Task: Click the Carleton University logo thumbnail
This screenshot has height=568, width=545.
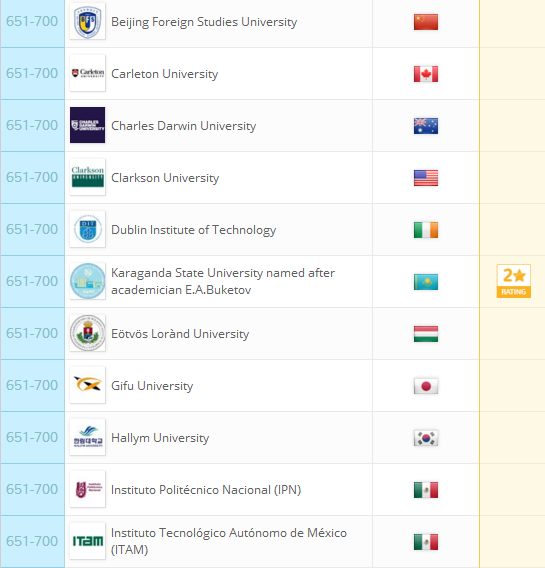Action: (x=87, y=73)
